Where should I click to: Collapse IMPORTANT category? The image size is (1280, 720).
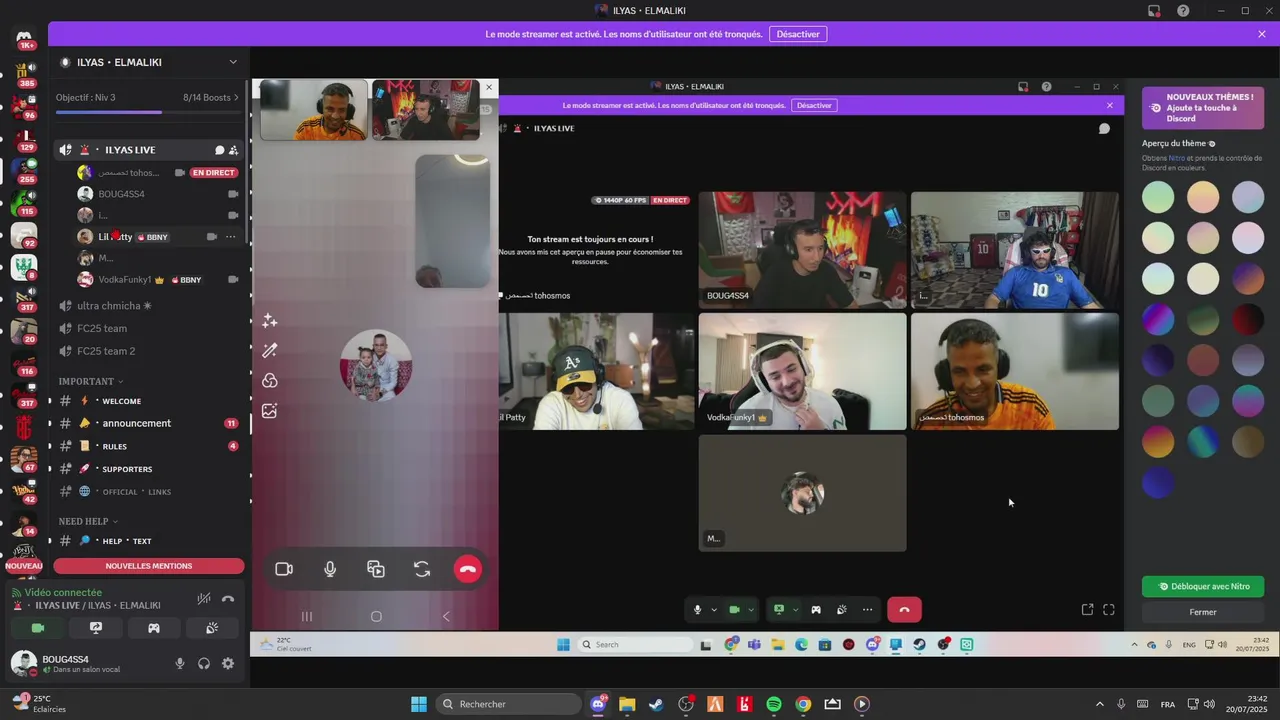[x=90, y=381]
